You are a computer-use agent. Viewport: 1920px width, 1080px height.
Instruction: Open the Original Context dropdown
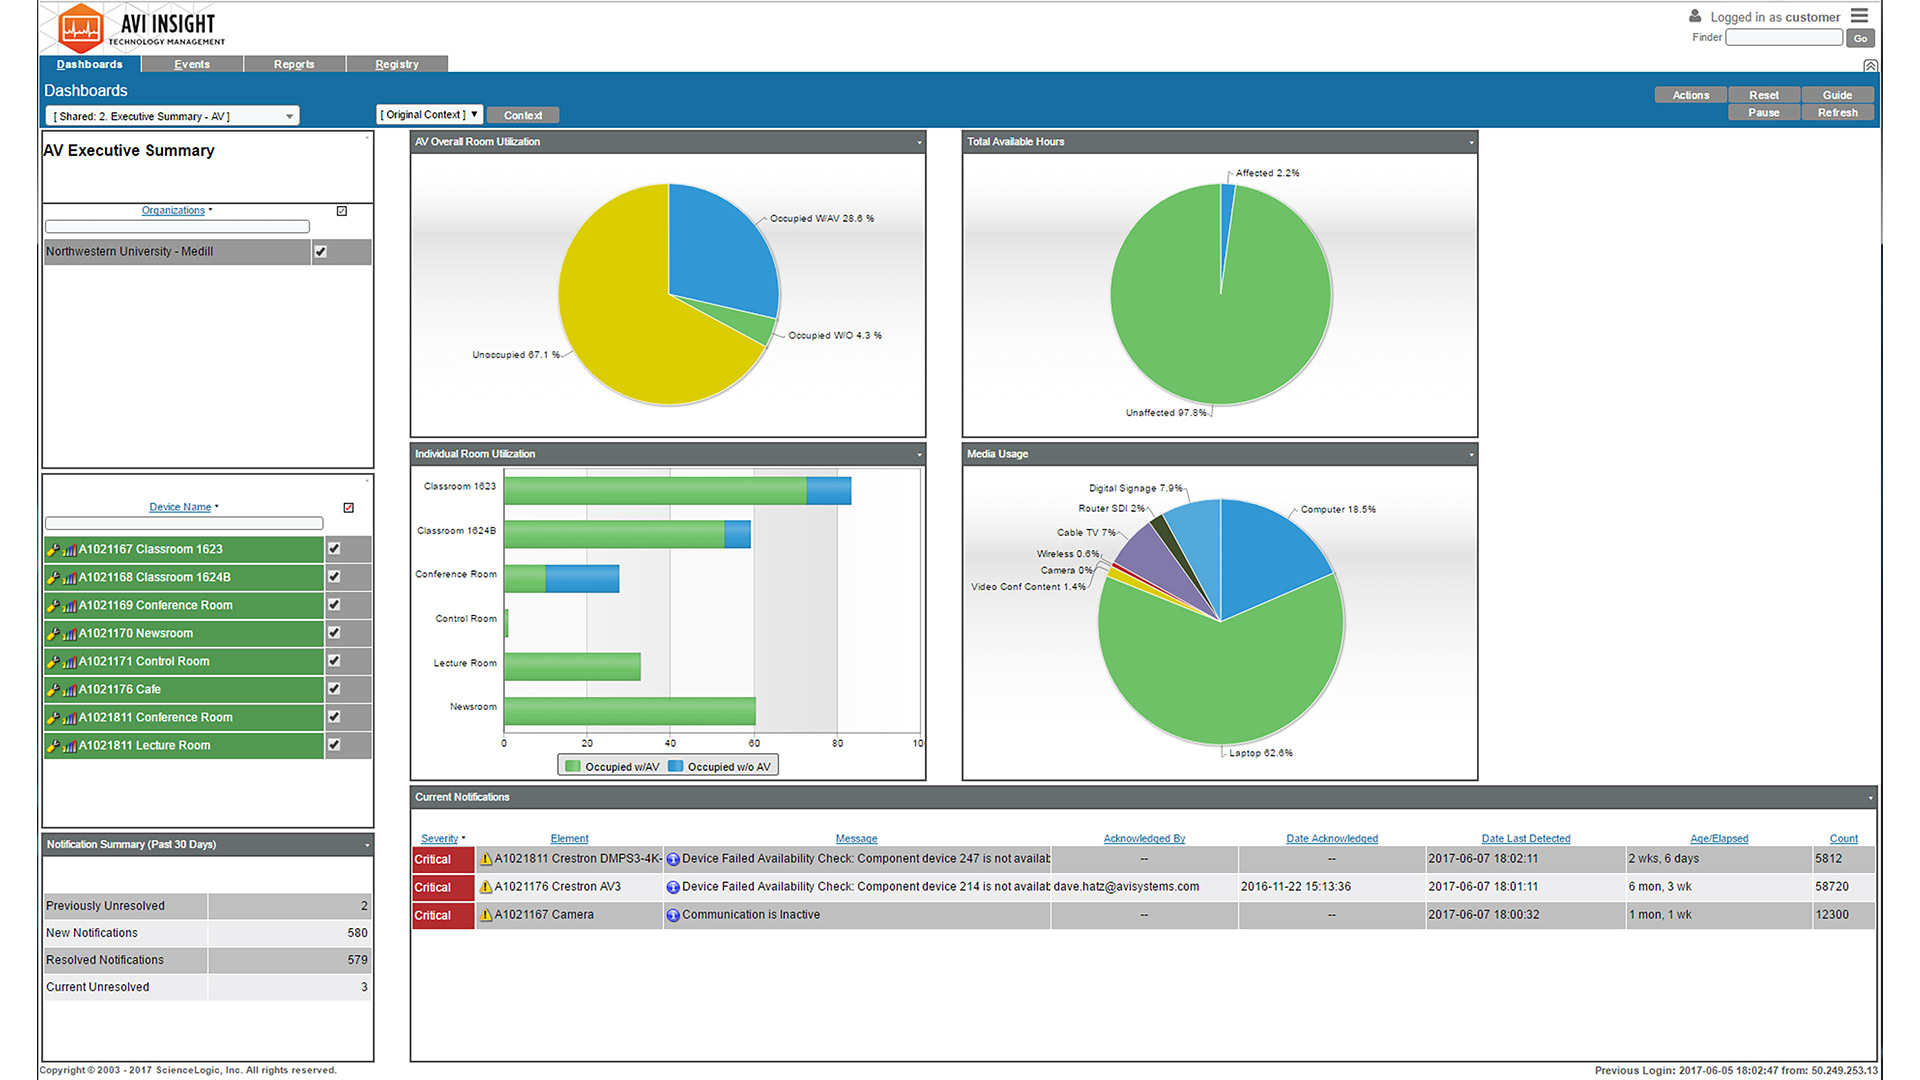coord(430,115)
